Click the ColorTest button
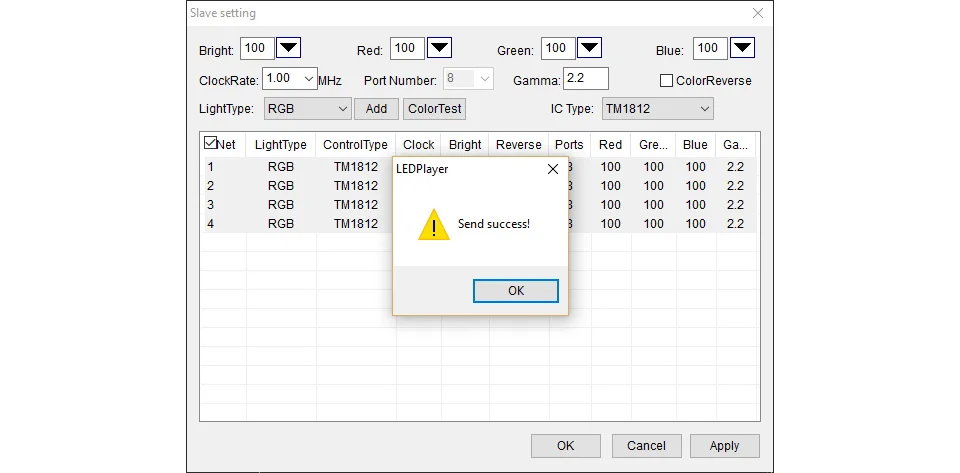Image resolution: width=960 pixels, height=473 pixels. 435,109
